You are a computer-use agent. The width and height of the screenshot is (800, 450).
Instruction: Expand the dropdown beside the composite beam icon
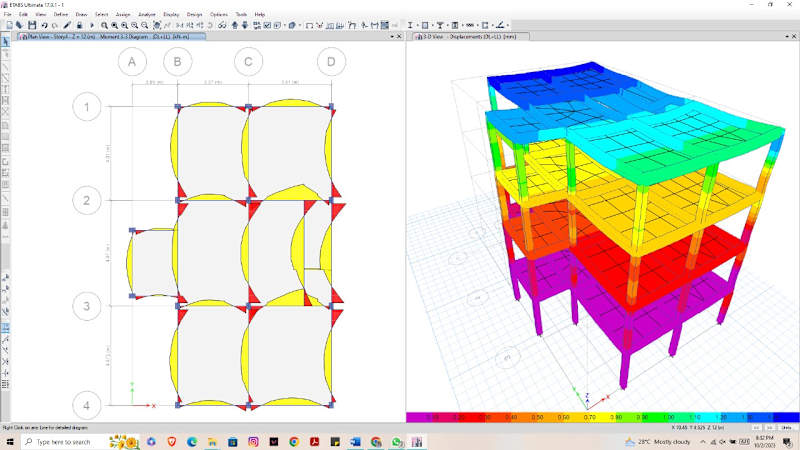[448, 25]
